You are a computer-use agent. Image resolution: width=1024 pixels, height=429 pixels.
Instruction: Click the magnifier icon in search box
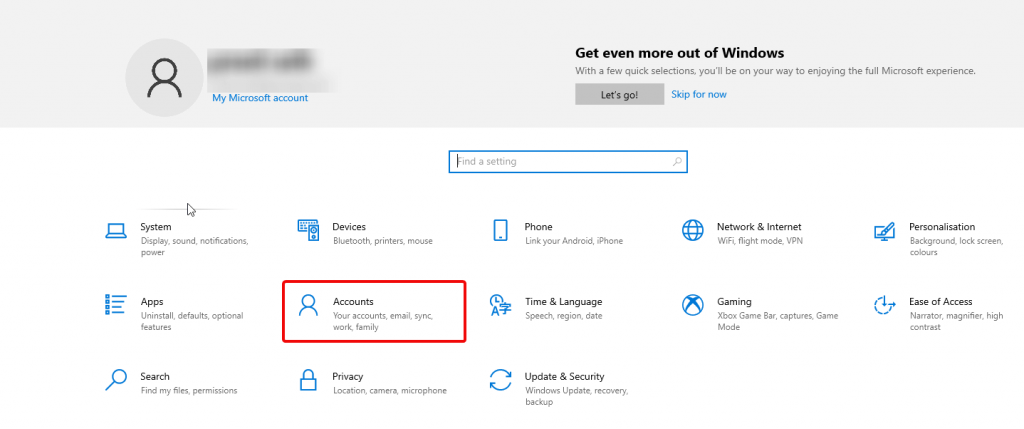click(x=677, y=161)
